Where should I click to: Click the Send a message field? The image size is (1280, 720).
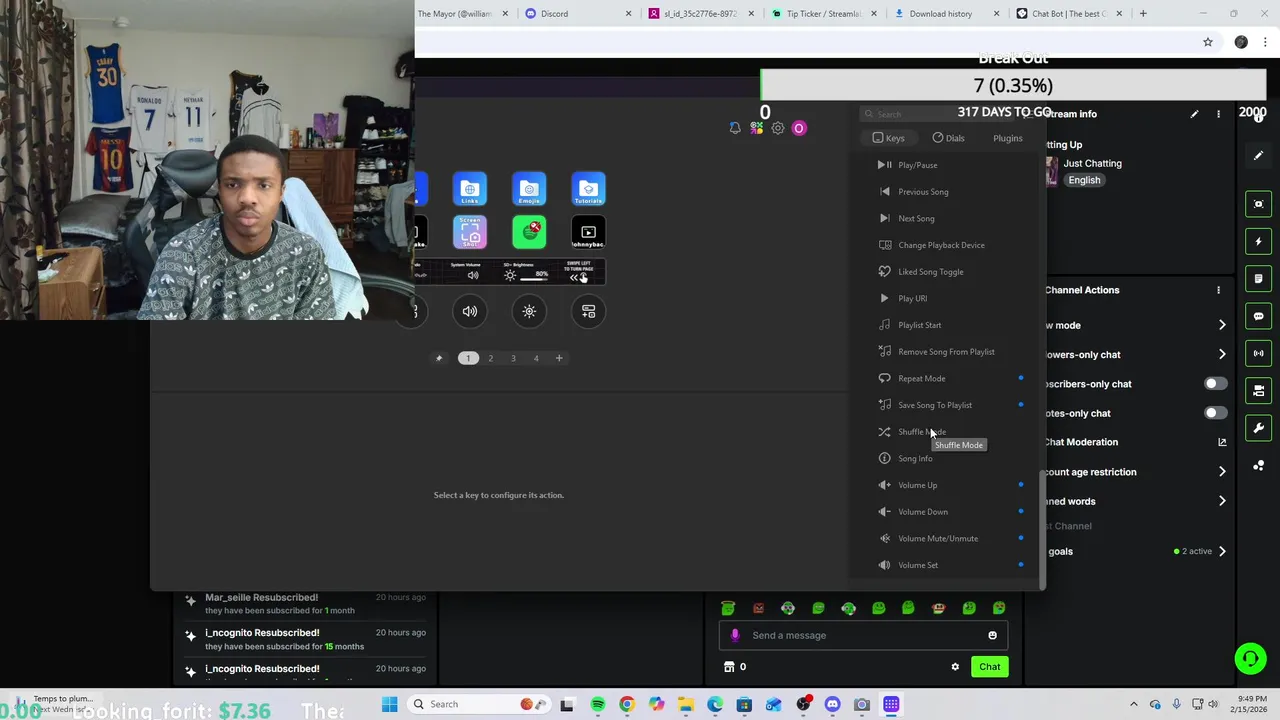pyautogui.click(x=863, y=635)
